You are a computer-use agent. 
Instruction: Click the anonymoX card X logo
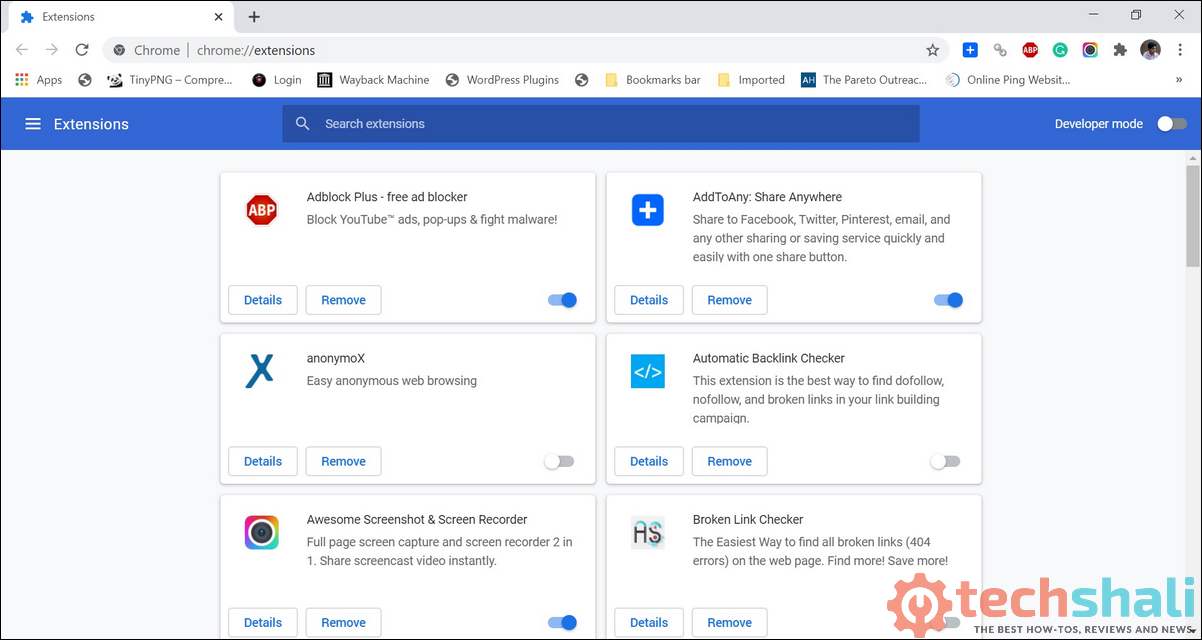coord(260,371)
